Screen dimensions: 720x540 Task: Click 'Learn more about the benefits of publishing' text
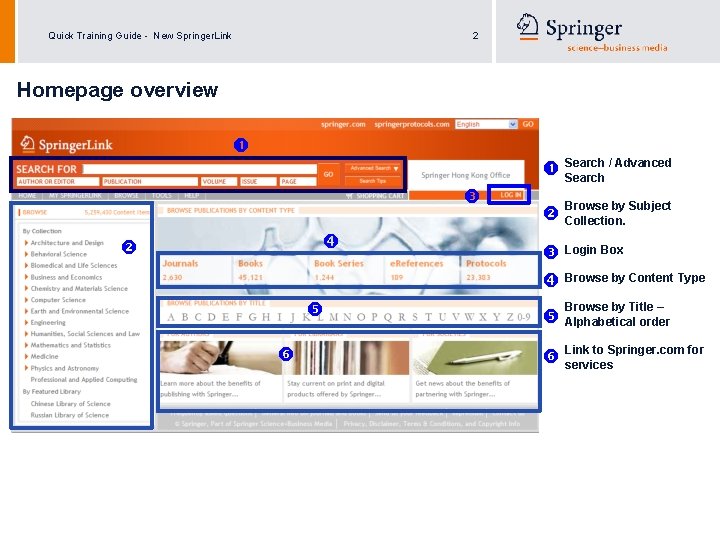pyautogui.click(x=210, y=388)
